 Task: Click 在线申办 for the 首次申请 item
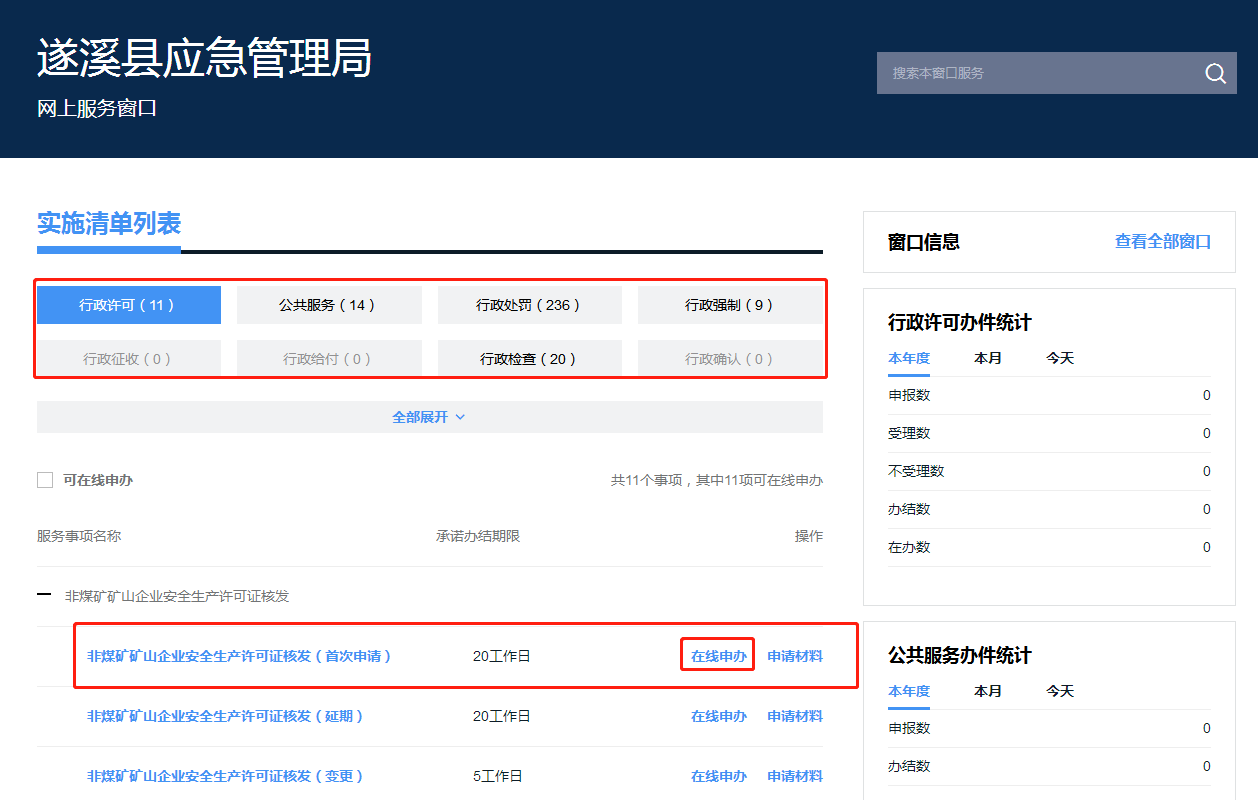click(718, 657)
